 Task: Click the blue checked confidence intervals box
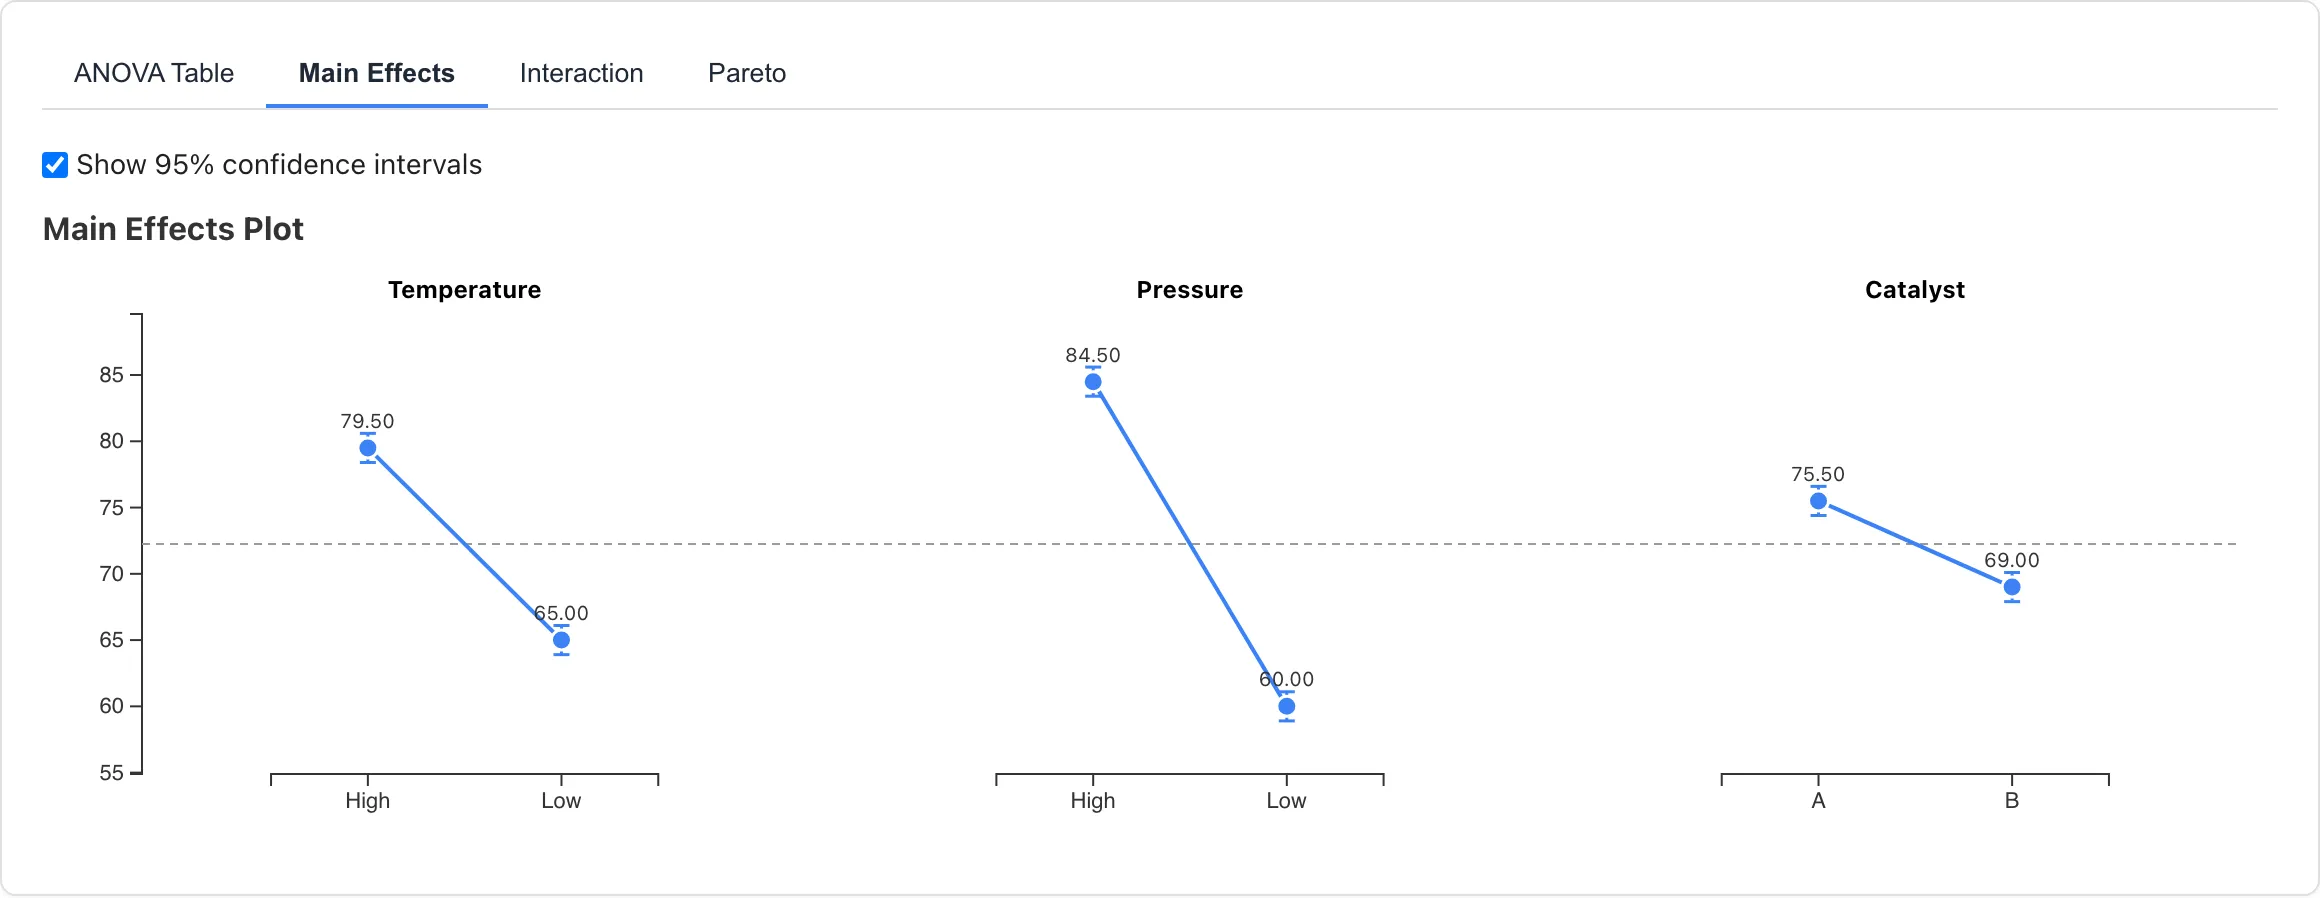pos(54,163)
